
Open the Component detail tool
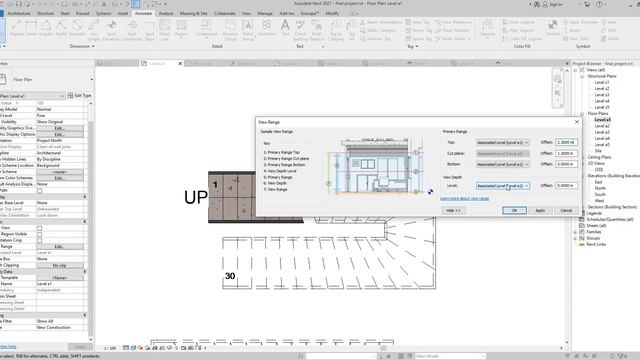206,29
